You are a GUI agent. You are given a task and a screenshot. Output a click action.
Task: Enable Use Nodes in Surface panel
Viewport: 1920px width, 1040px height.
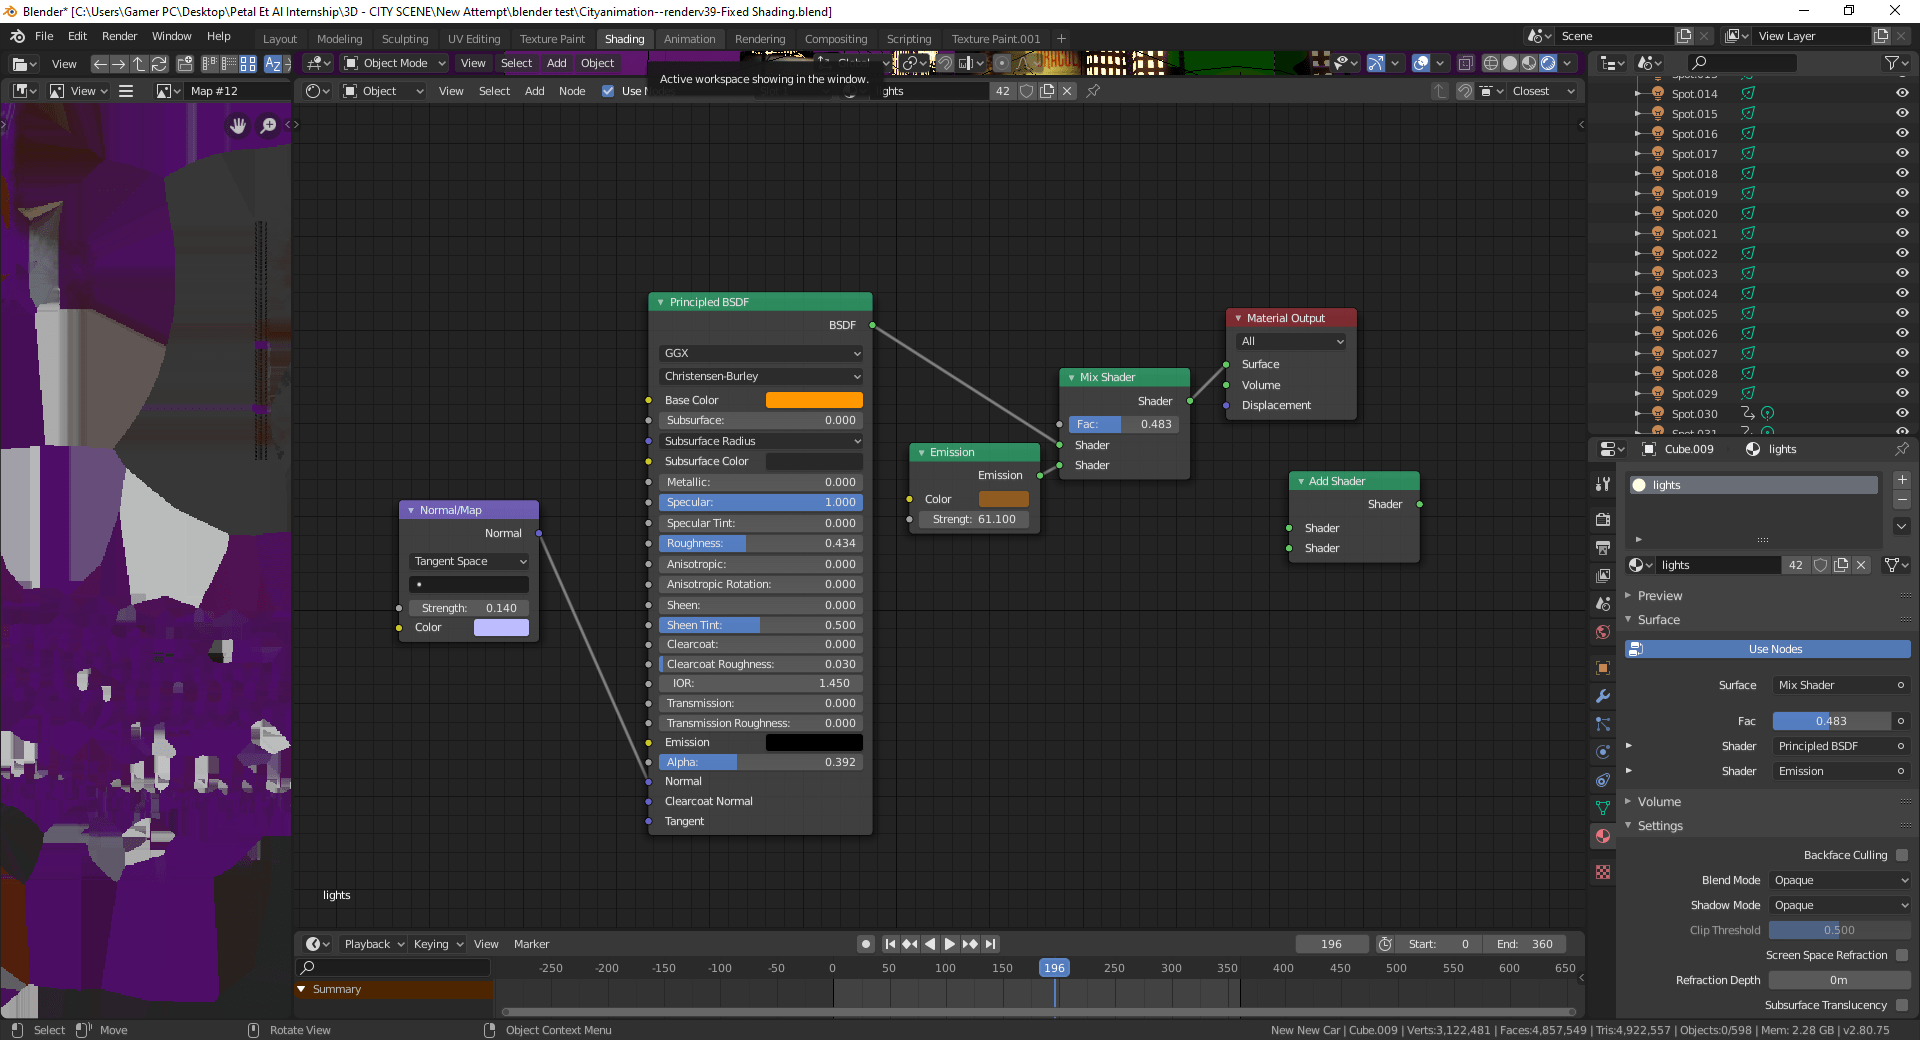tap(1766, 649)
